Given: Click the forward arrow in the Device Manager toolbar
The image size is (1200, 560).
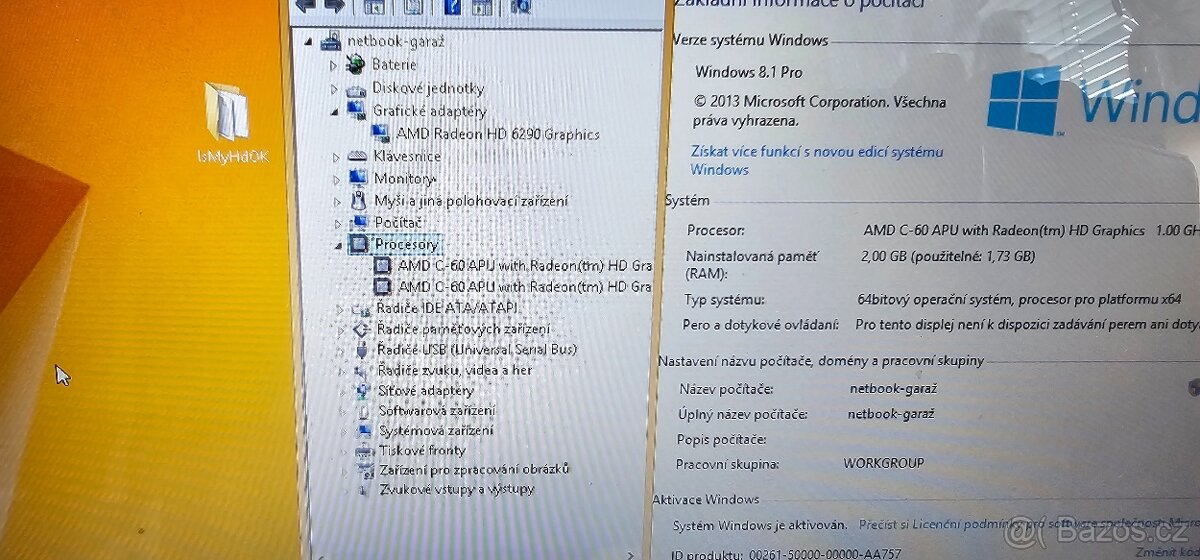Looking at the screenshot, I should click(x=334, y=4).
